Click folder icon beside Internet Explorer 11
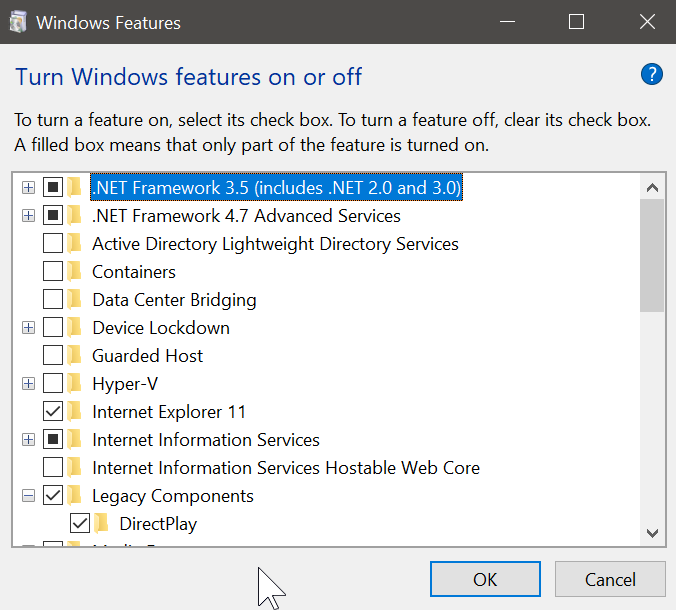The height and width of the screenshot is (610, 676). (75, 411)
